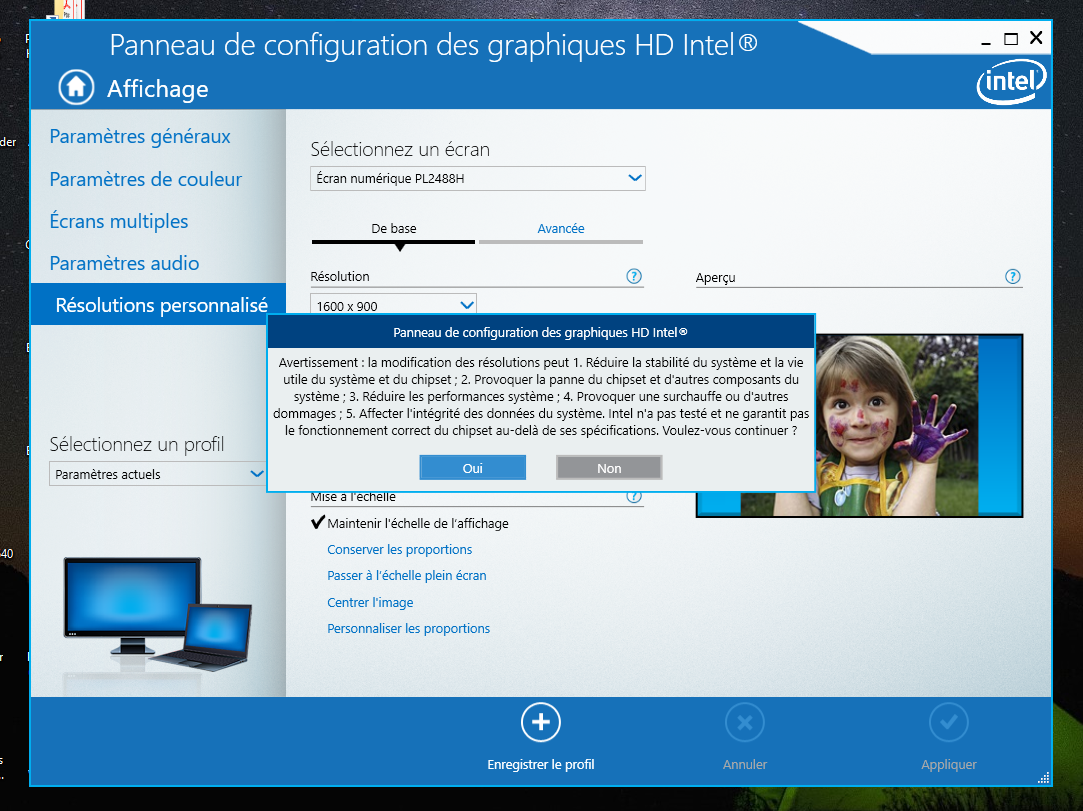Open Écrans multiples section

pos(119,221)
